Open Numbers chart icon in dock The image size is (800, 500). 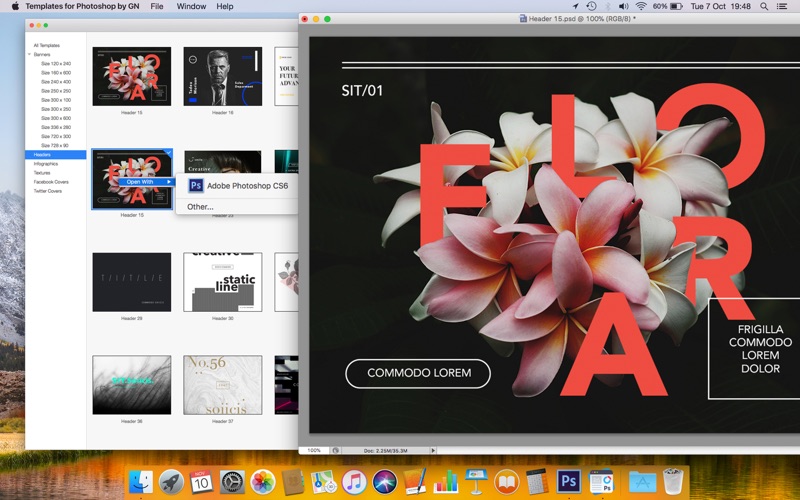[445, 481]
